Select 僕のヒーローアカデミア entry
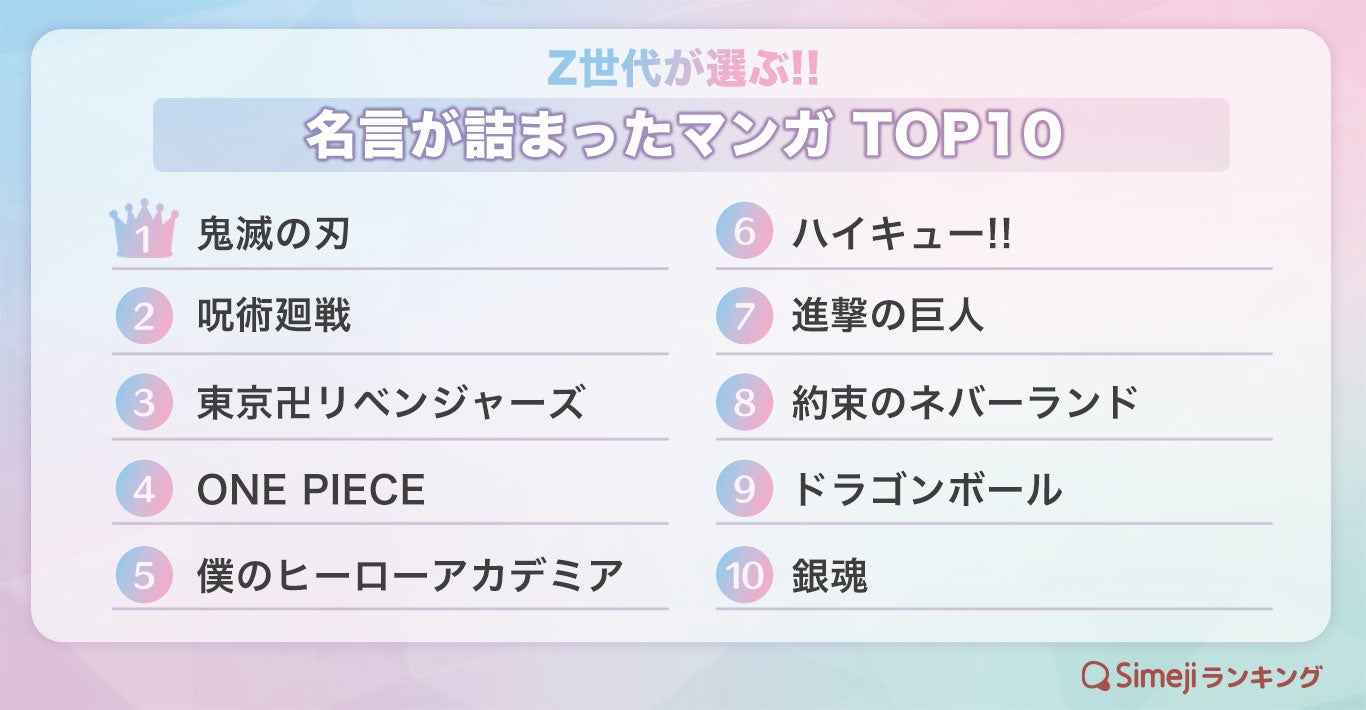1366x710 pixels. pos(410,576)
